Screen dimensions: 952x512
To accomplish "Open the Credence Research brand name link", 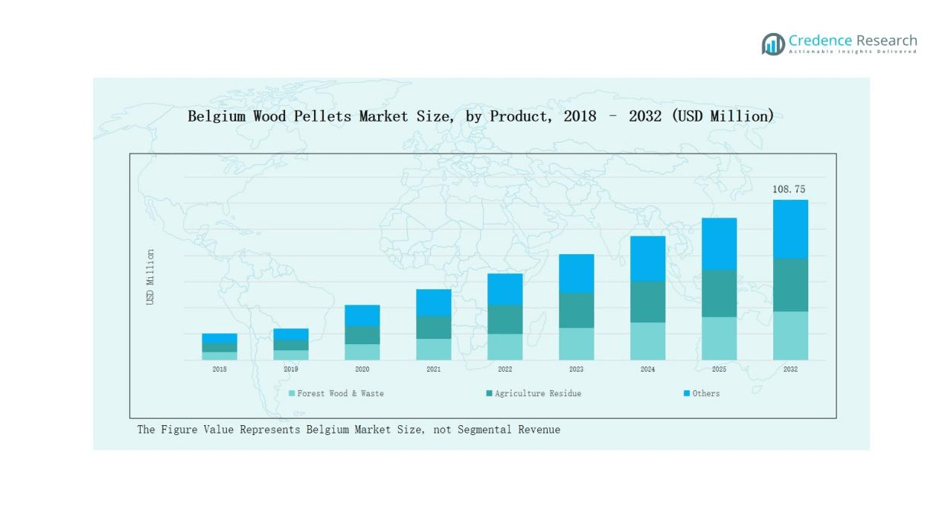I will coord(852,40).
